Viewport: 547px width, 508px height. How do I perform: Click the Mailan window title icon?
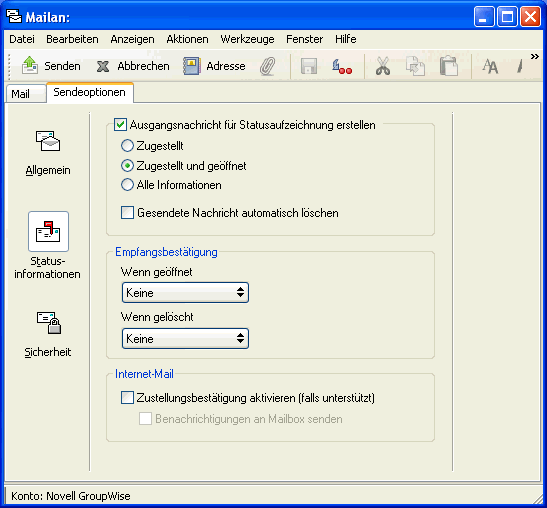pos(14,16)
